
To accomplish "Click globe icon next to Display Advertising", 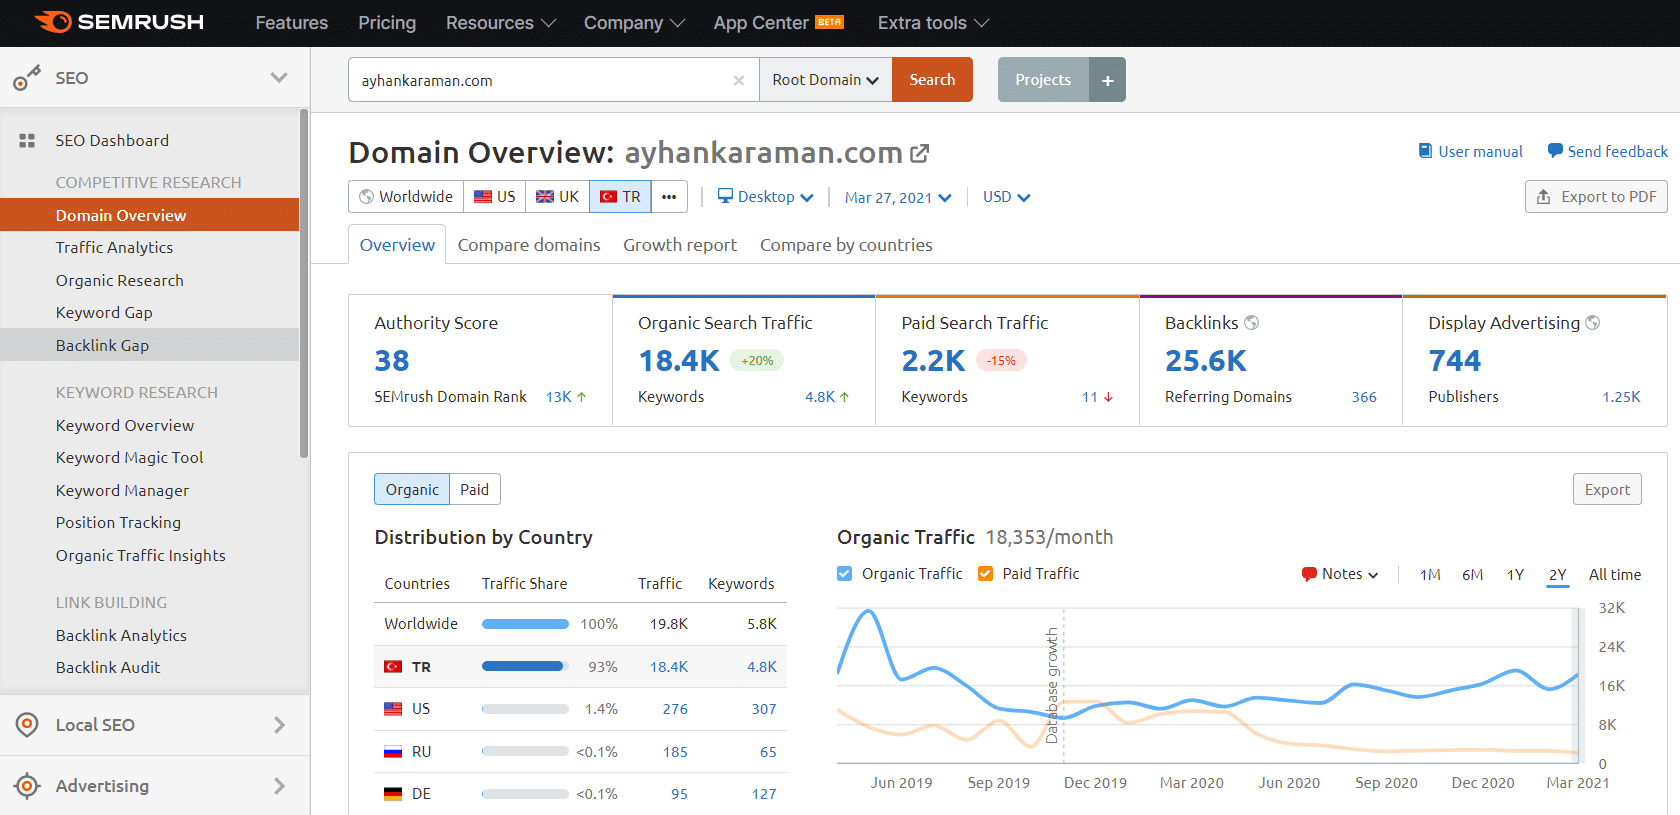I will 1593,323.
